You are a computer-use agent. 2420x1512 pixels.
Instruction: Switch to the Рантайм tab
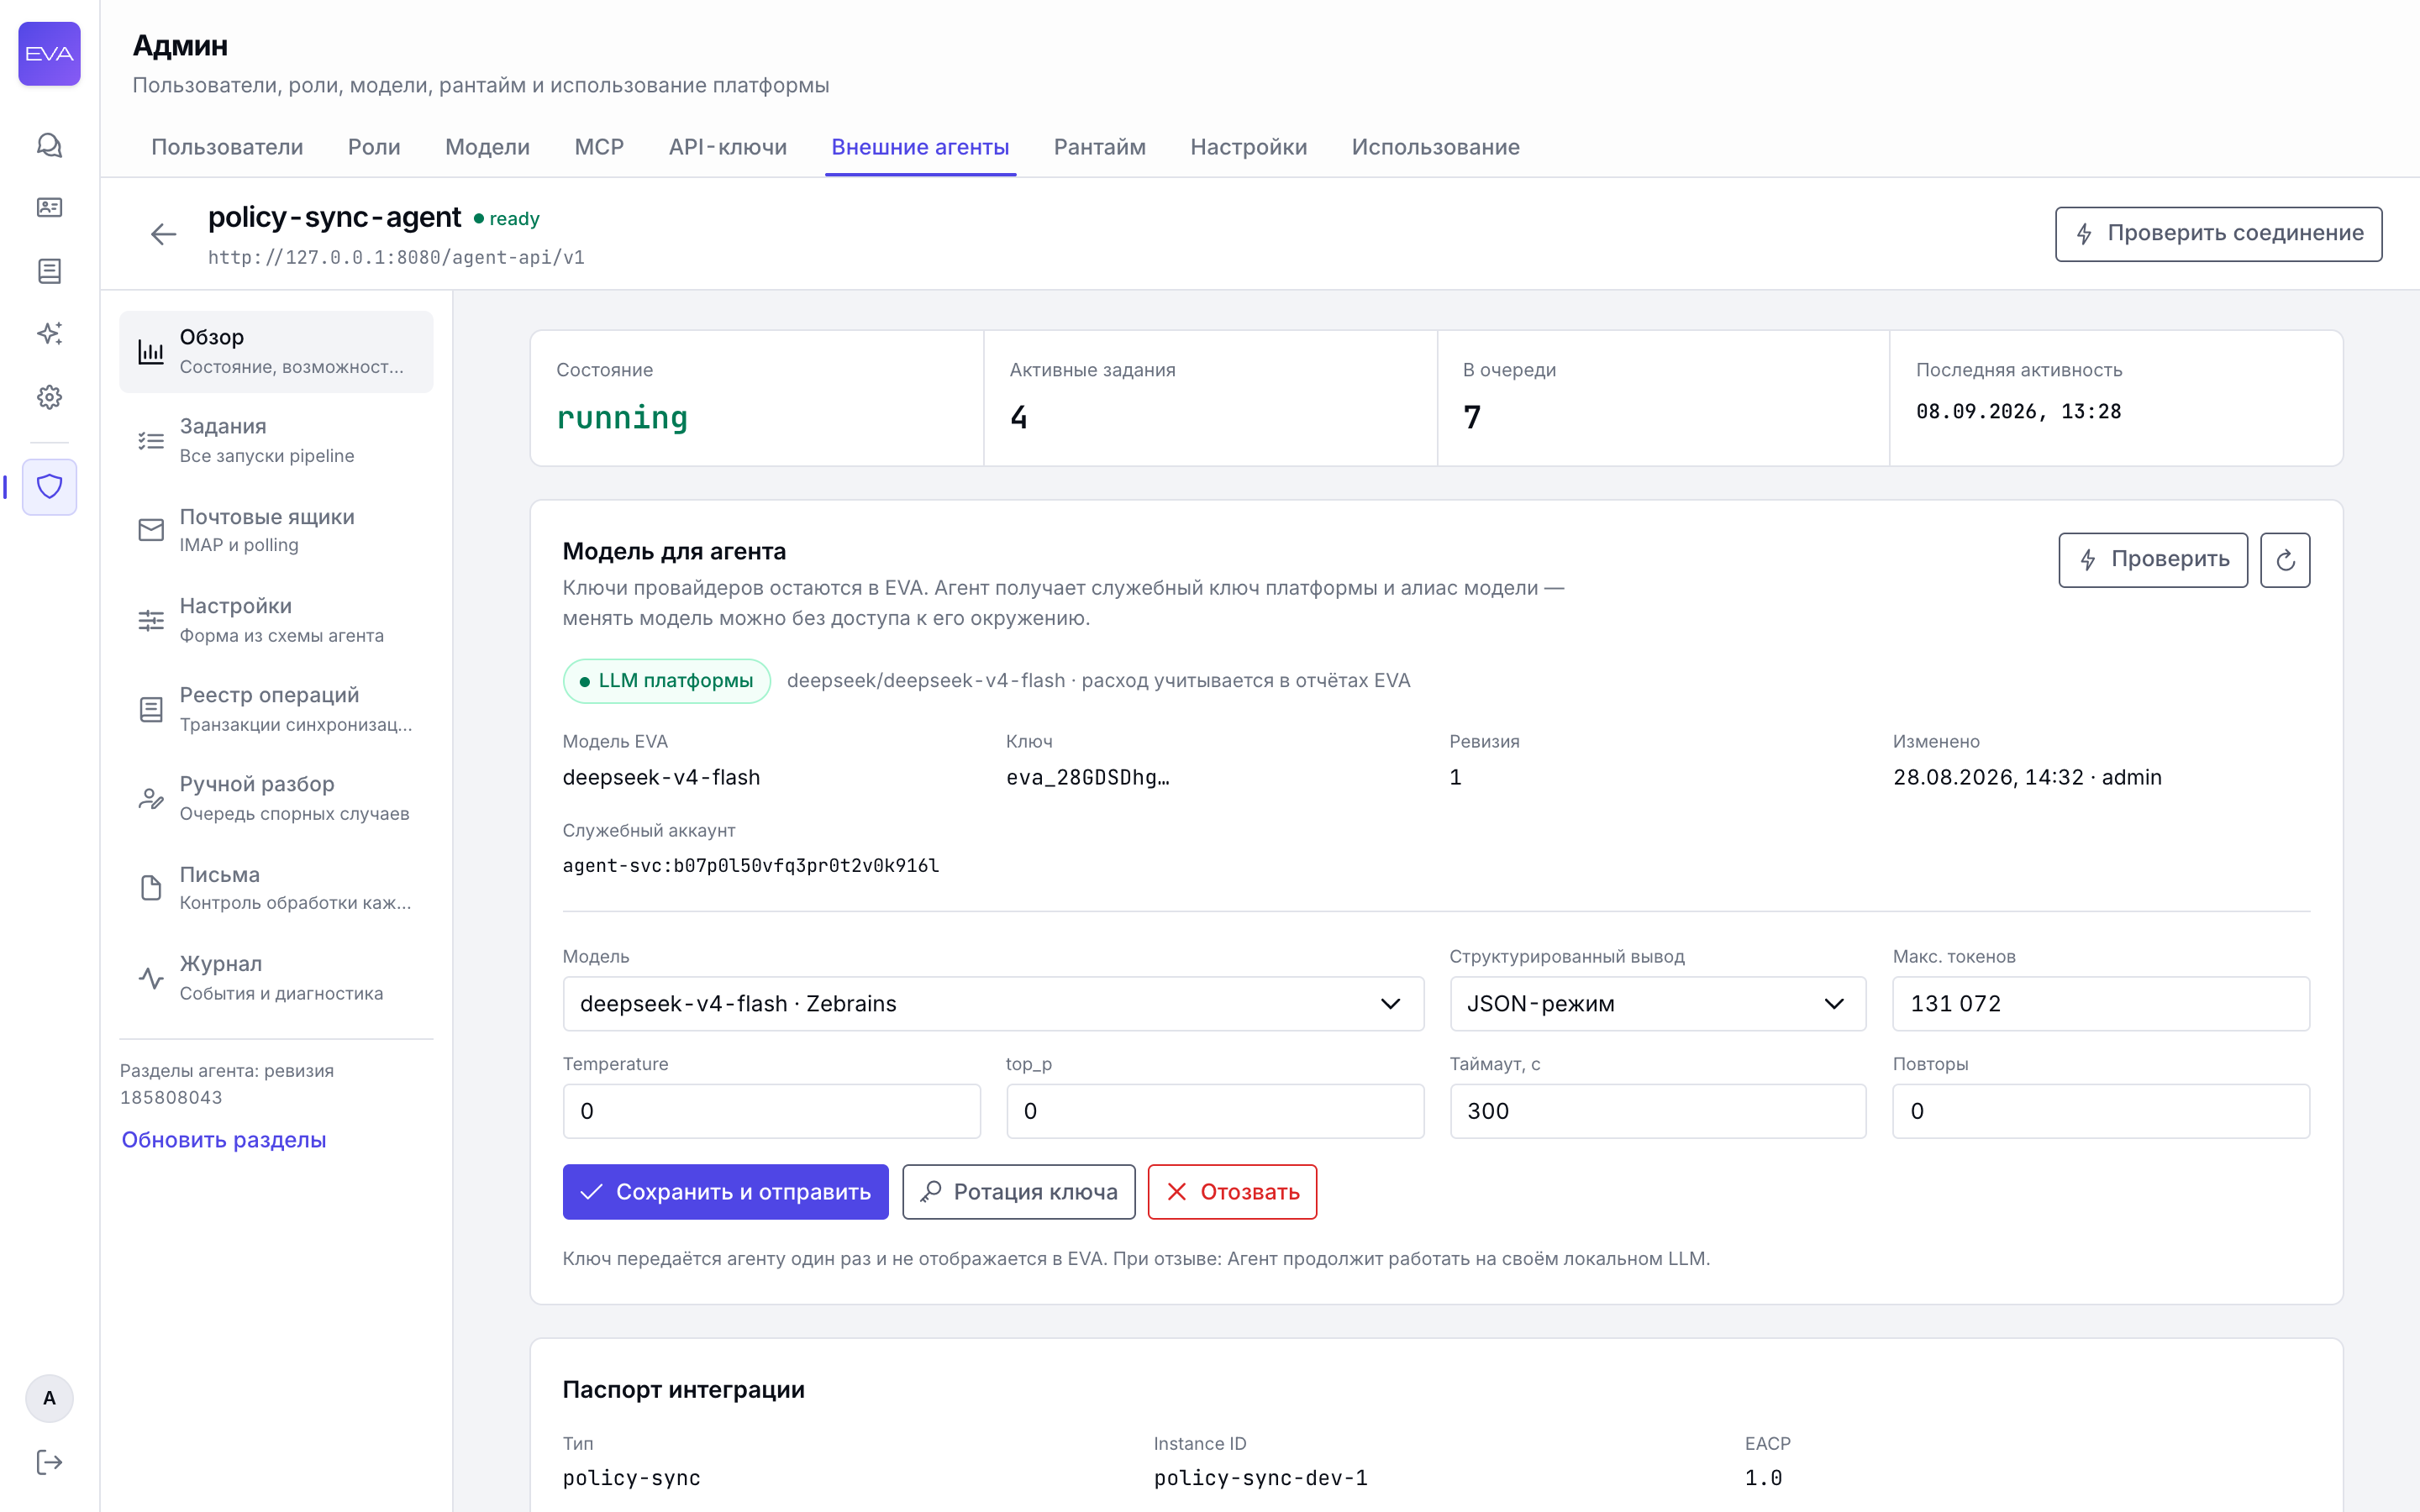(x=1100, y=147)
